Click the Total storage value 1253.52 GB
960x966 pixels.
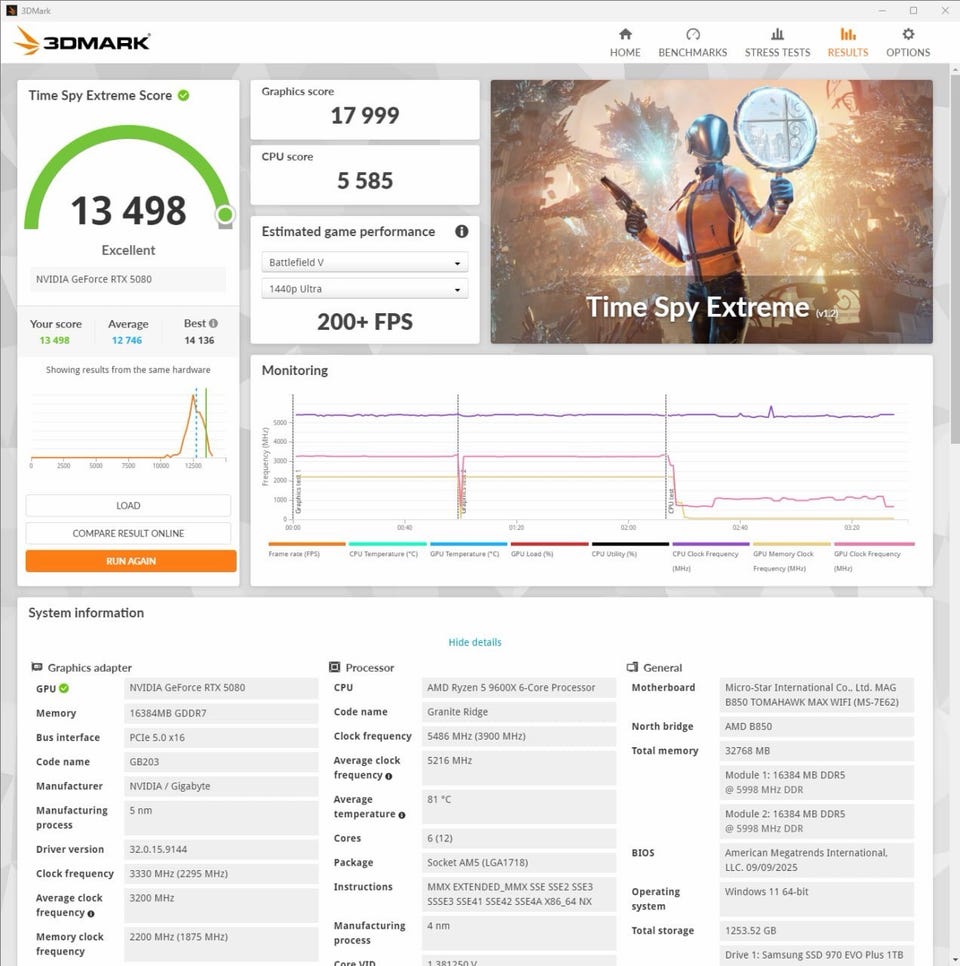click(x=816, y=930)
